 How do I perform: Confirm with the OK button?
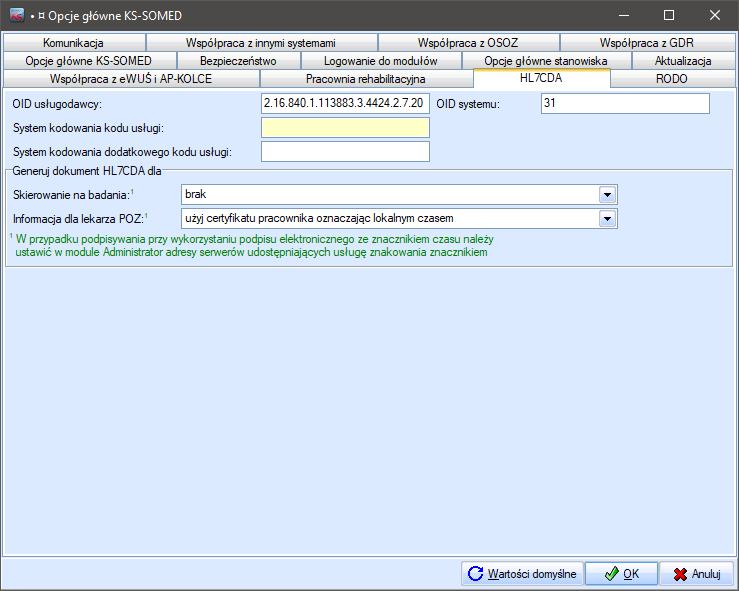click(x=621, y=574)
